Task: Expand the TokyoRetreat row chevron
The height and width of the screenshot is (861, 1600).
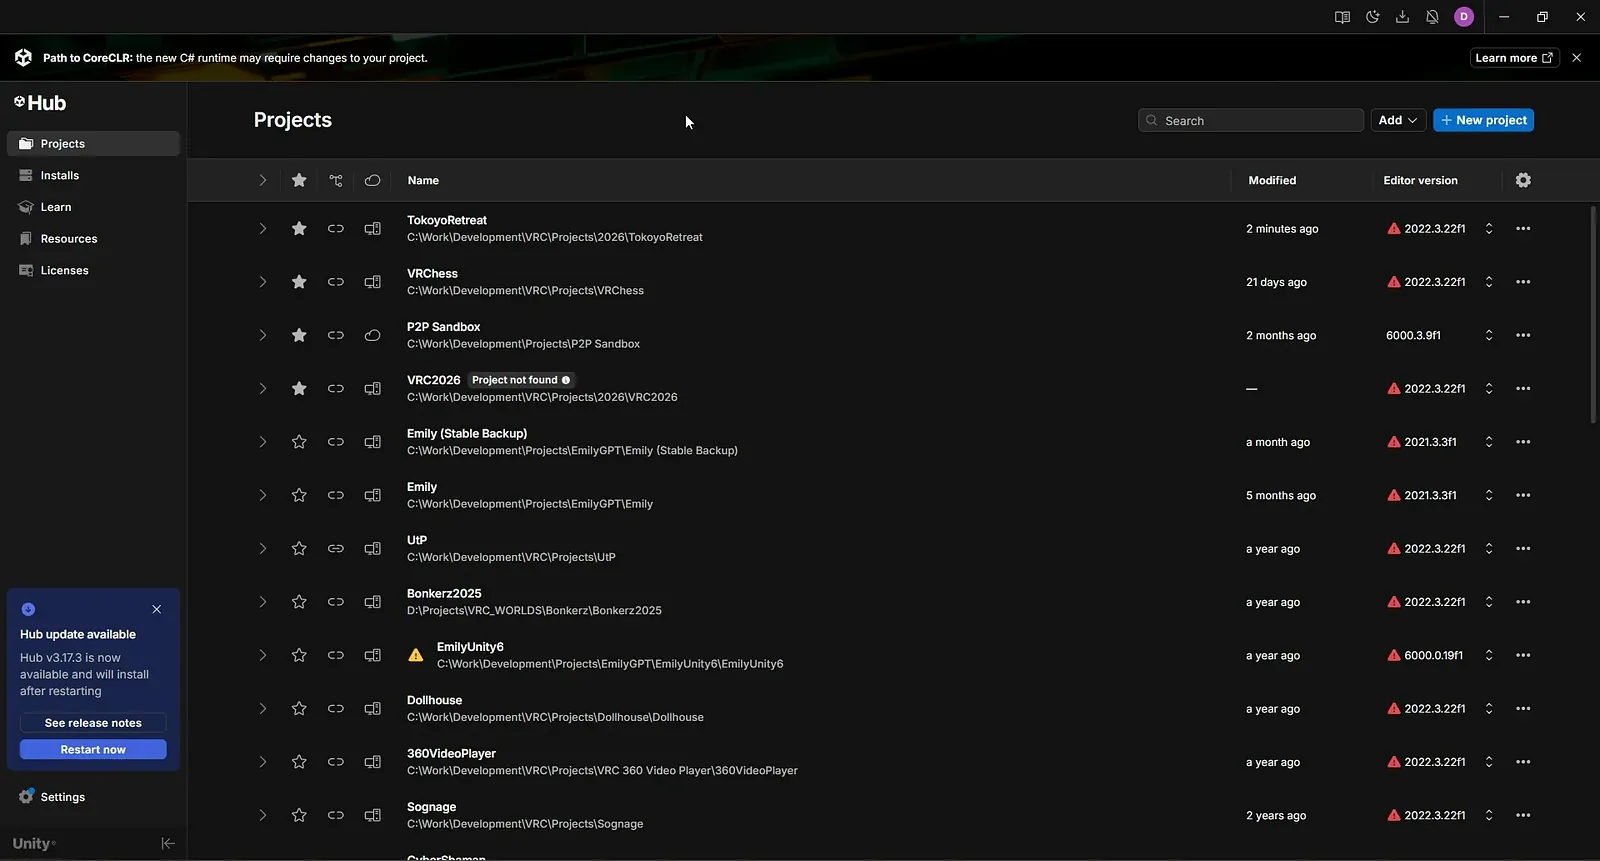Action: tap(262, 229)
